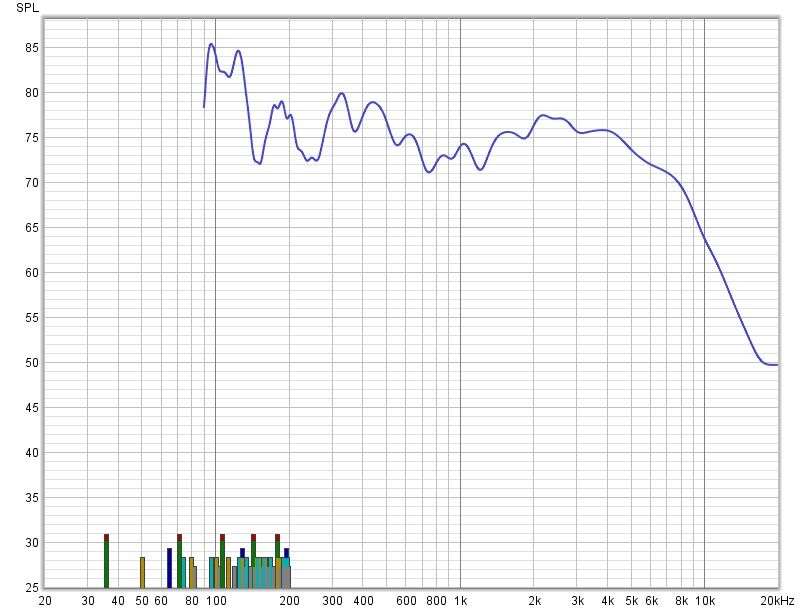Viewport: 800px width, 613px height.
Task: Click the 20kHz frequency label
Action: [x=777, y=601]
